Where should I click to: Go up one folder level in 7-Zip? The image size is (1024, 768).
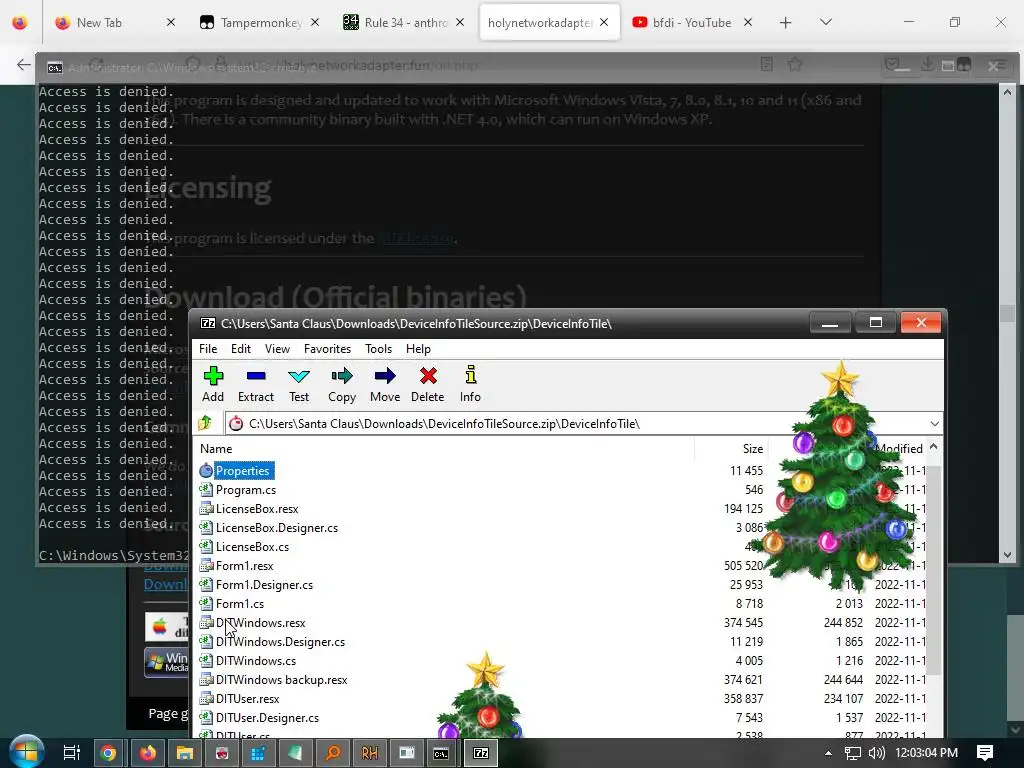(x=206, y=423)
